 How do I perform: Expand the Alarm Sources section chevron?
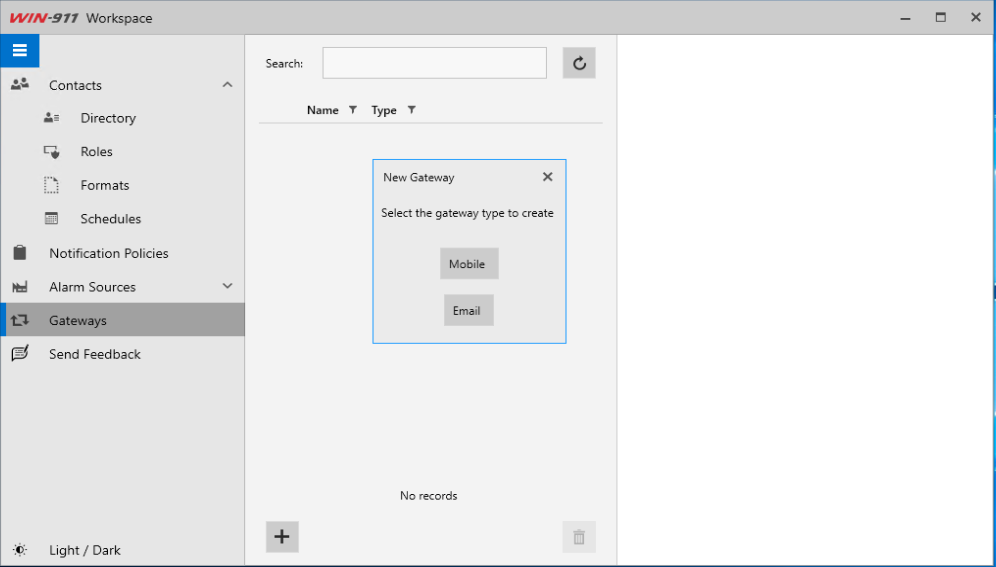pos(227,286)
